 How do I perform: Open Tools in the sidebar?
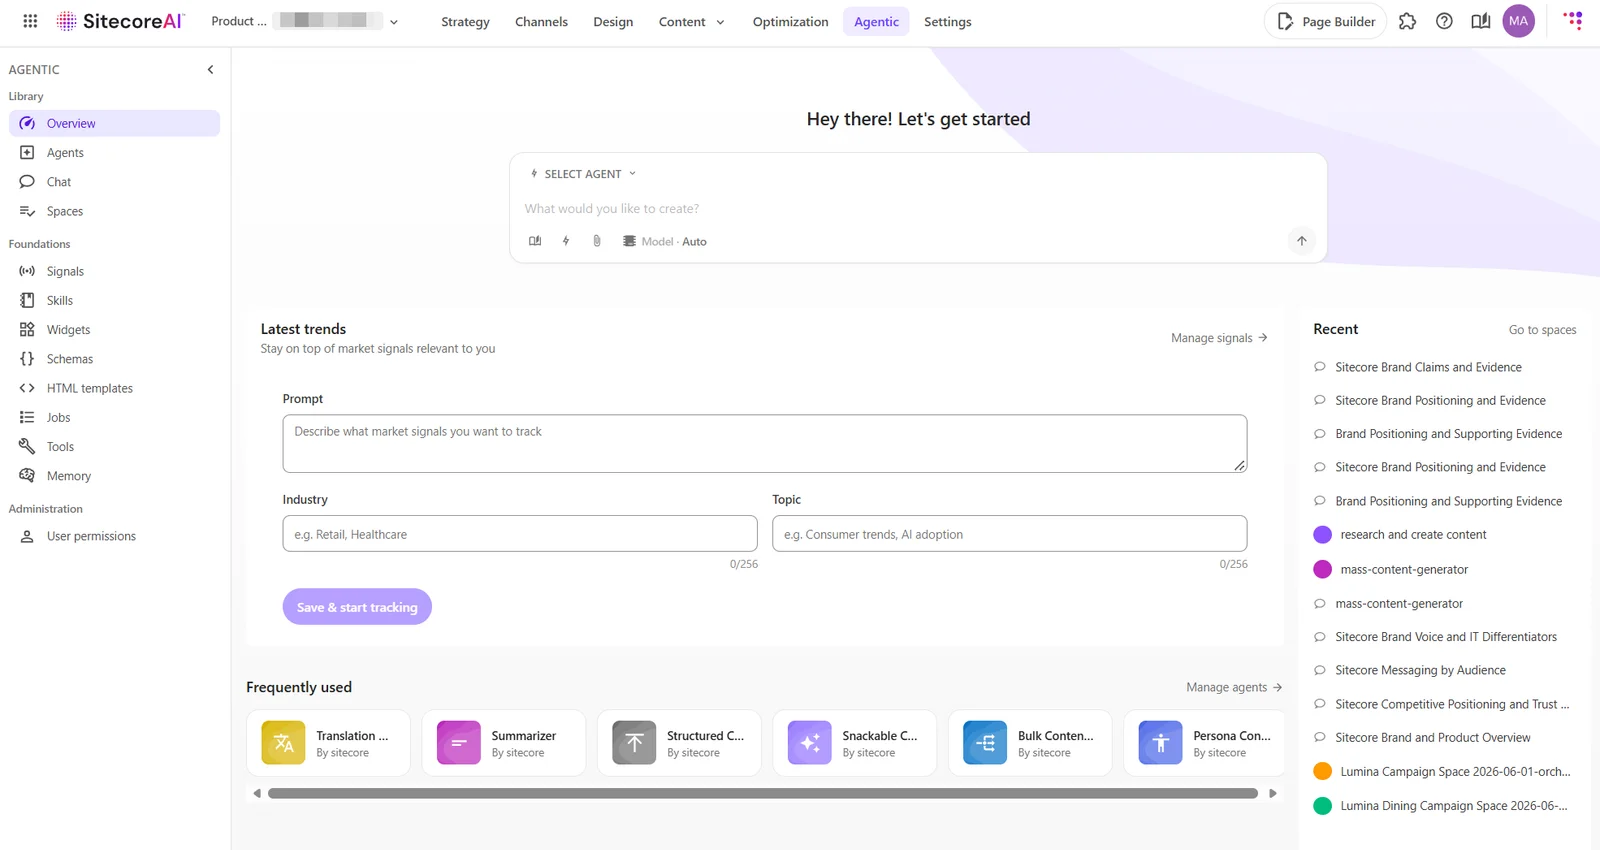(114, 447)
